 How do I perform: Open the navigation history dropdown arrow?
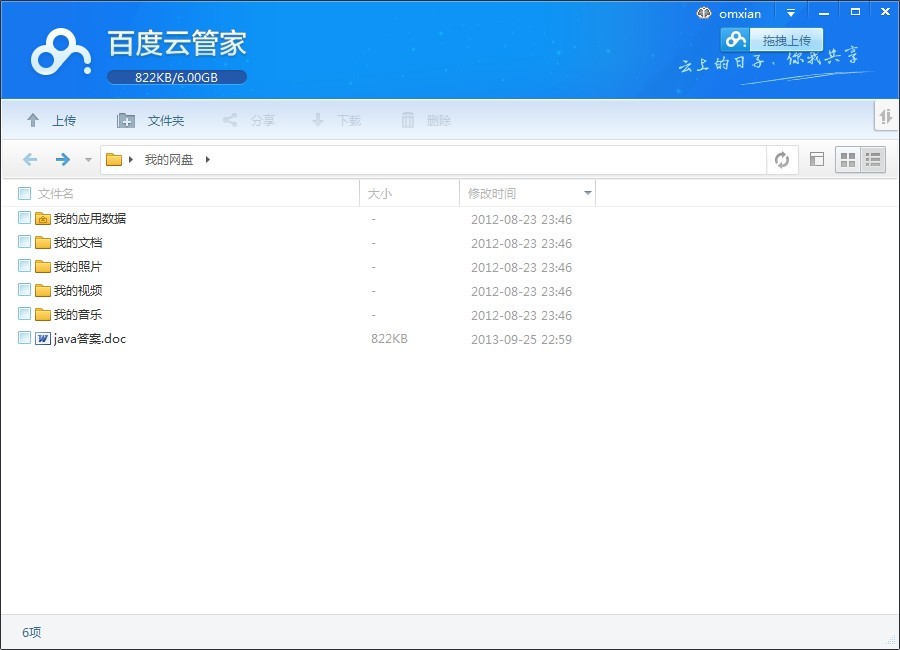[x=88, y=160]
